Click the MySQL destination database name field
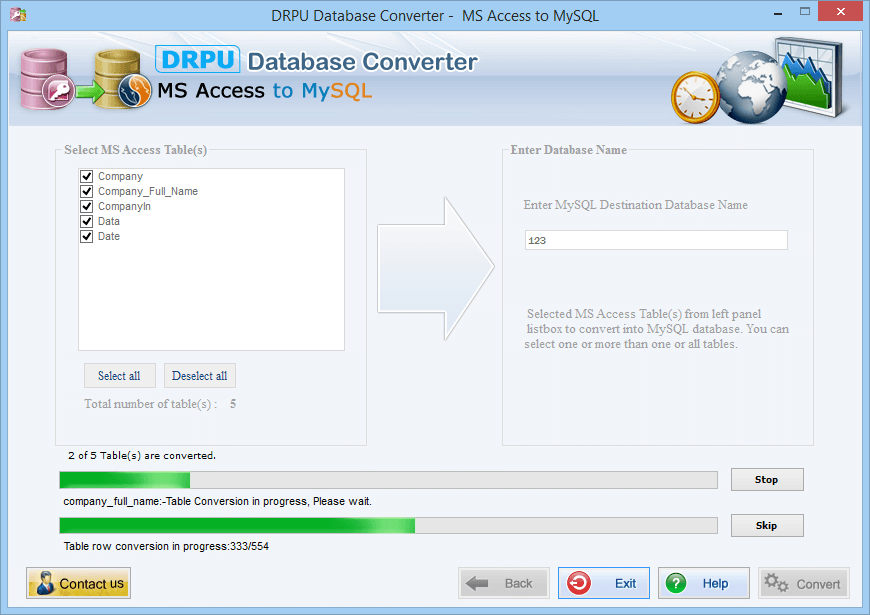Viewport: 870px width, 615px height. coord(656,240)
